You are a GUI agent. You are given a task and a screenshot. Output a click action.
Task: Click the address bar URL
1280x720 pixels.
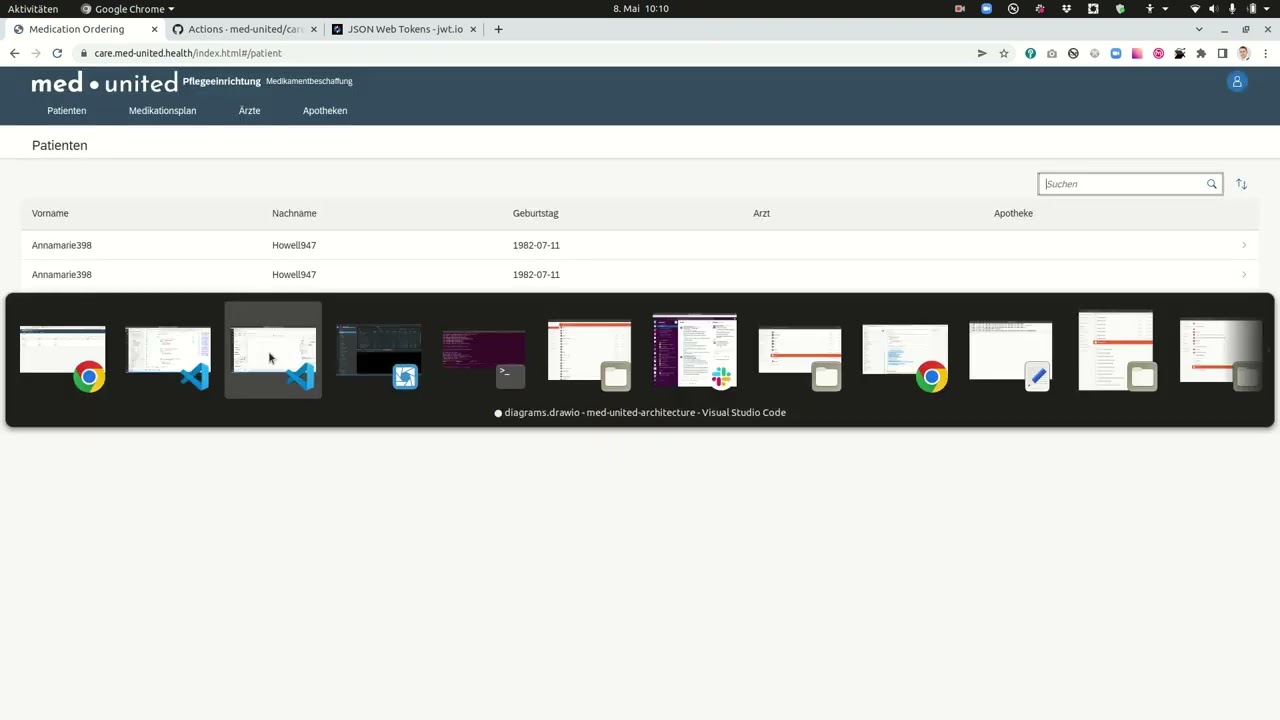[188, 53]
